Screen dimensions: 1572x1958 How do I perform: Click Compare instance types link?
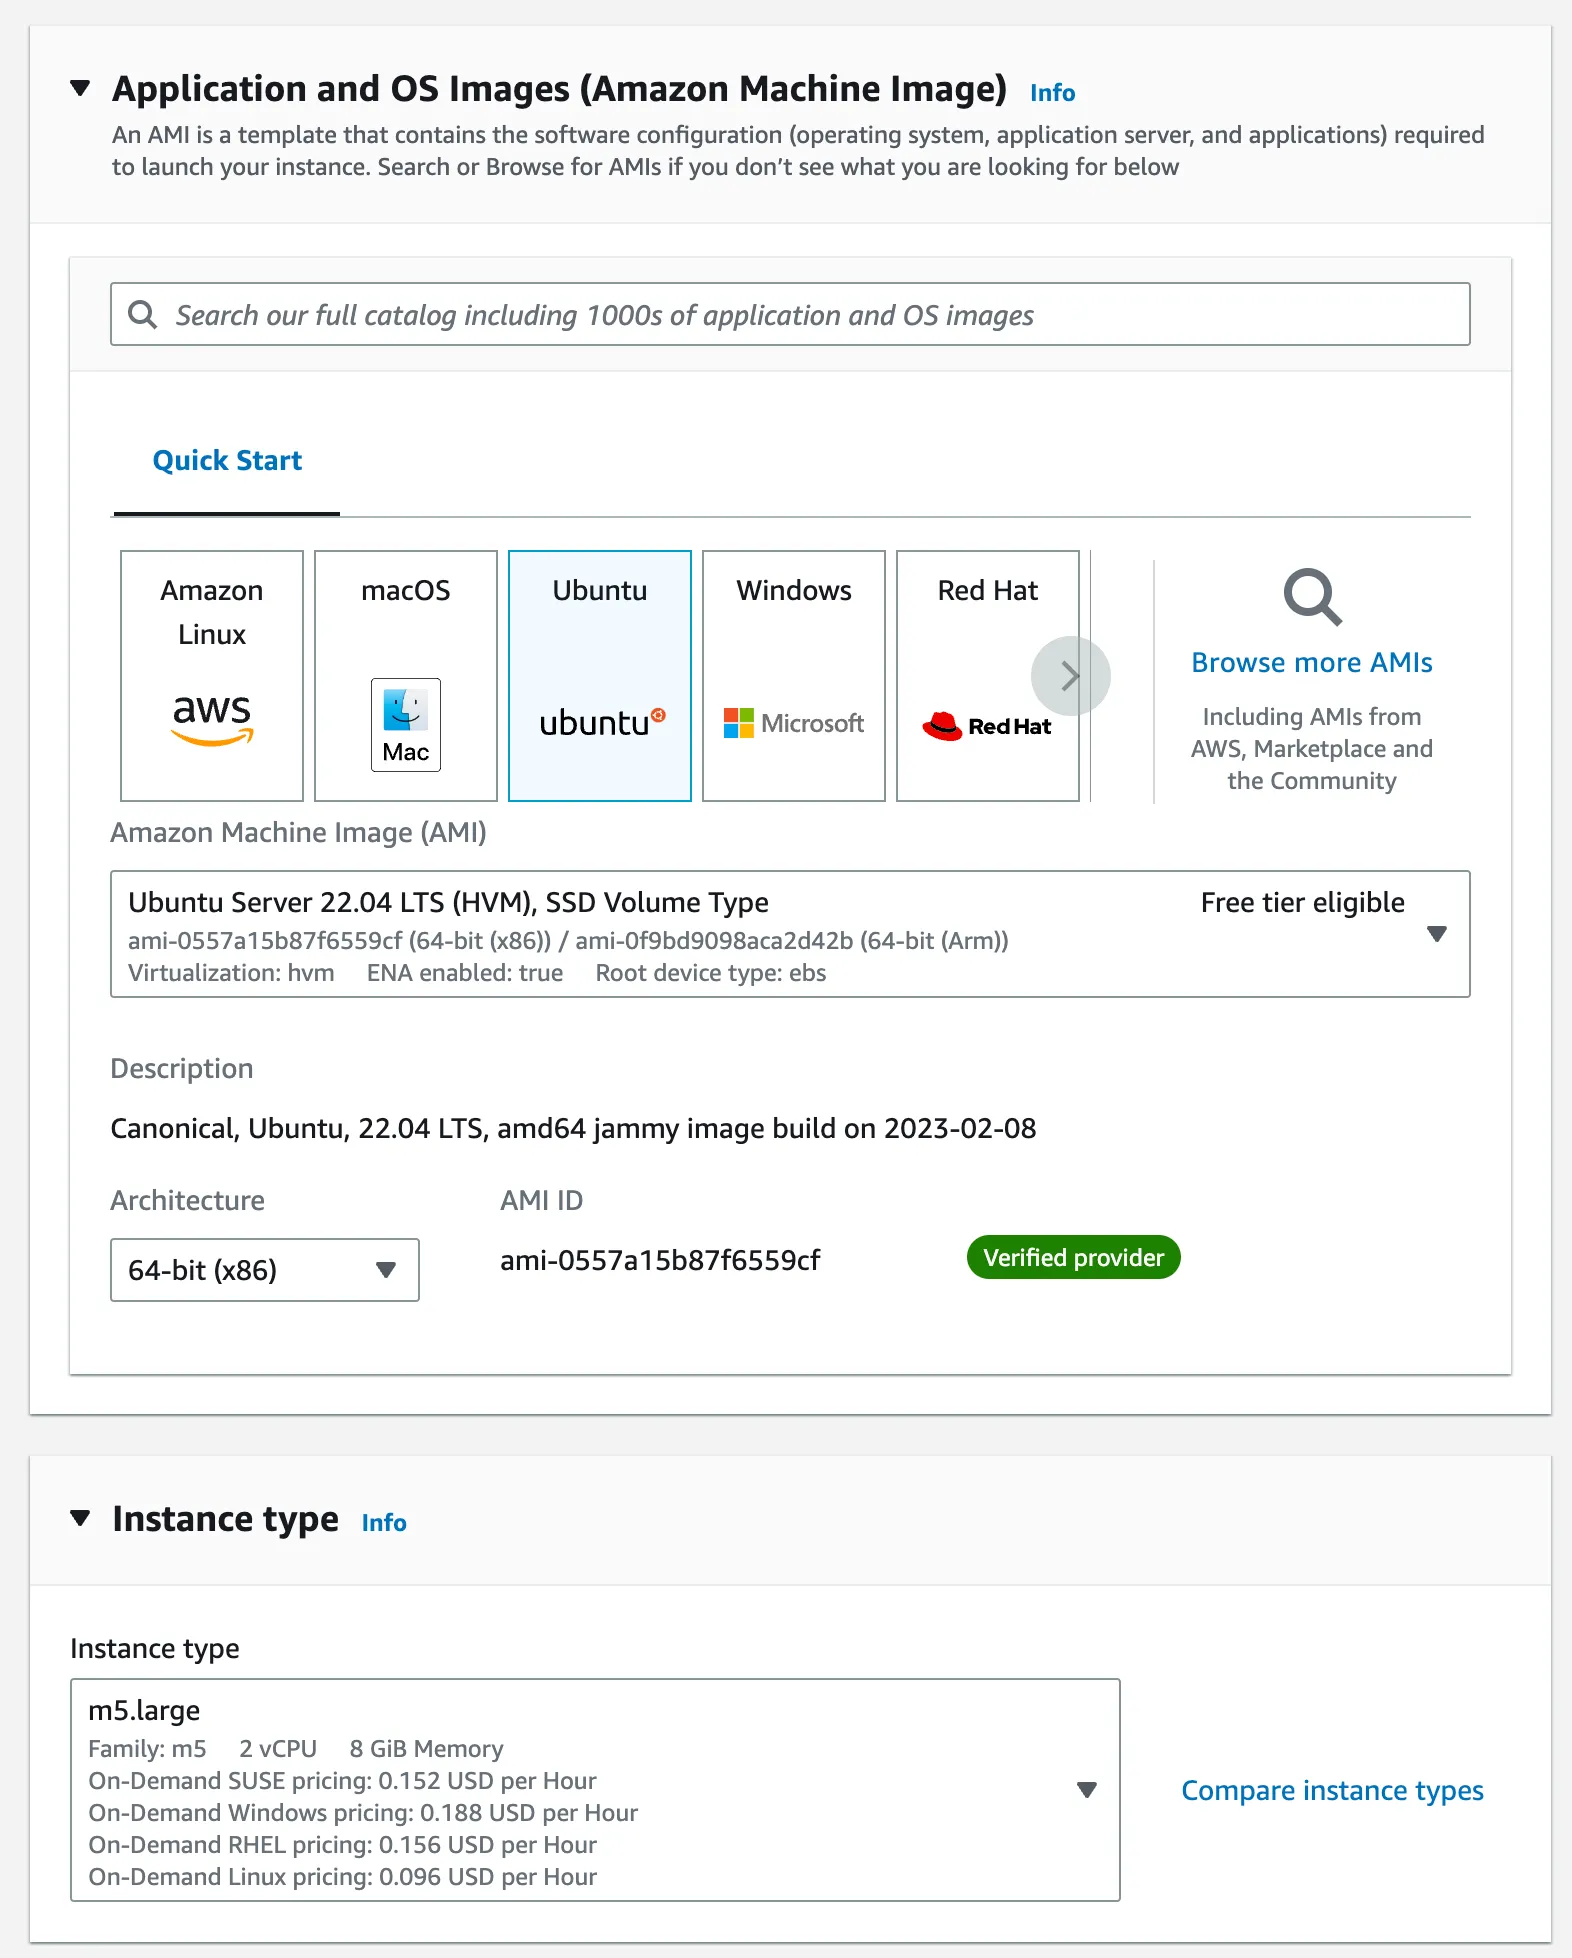click(1332, 1790)
